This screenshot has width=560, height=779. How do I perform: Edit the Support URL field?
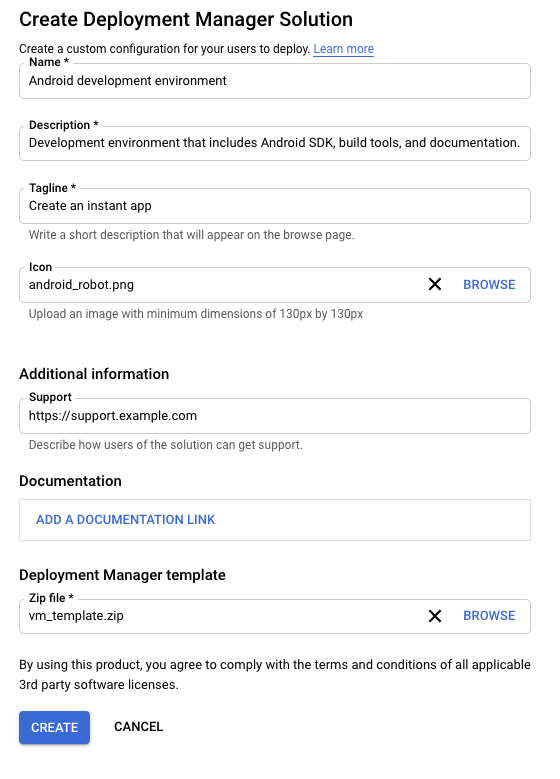275,416
